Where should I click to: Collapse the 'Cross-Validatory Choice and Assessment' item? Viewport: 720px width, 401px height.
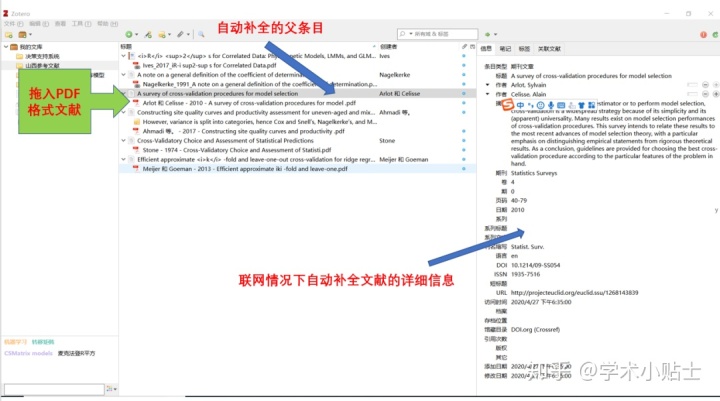[x=124, y=141]
